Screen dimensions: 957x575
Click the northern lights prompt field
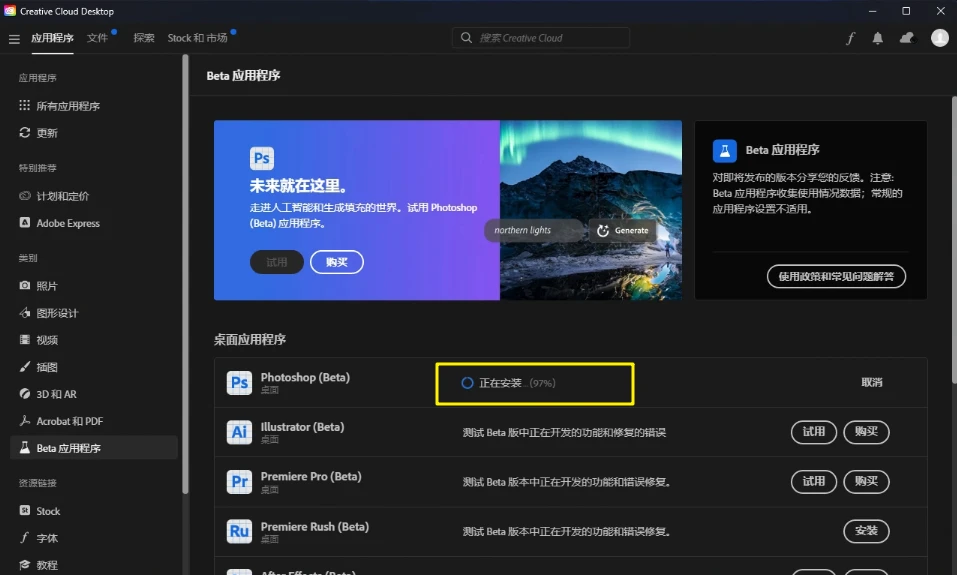536,231
